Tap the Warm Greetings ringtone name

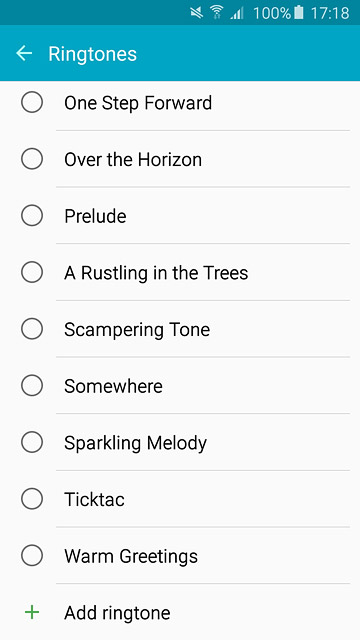(x=131, y=557)
